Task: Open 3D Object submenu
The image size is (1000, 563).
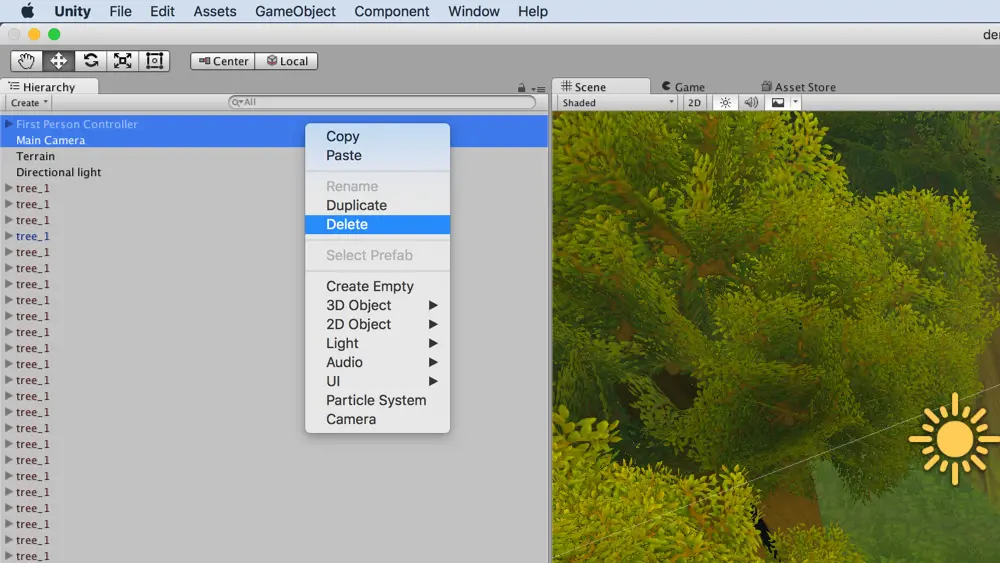Action: [378, 305]
